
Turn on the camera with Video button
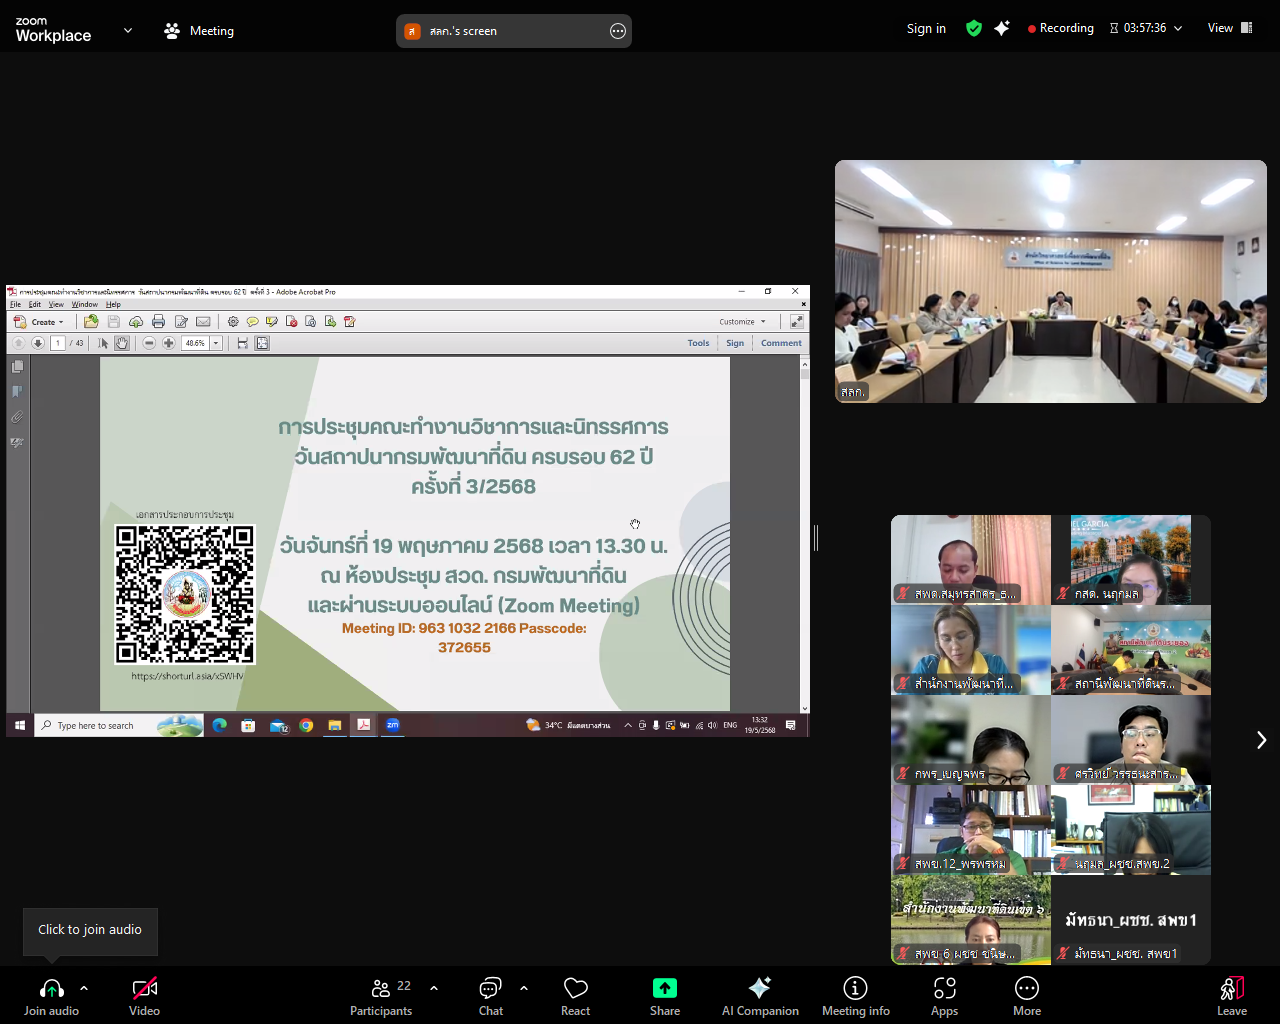click(x=144, y=989)
